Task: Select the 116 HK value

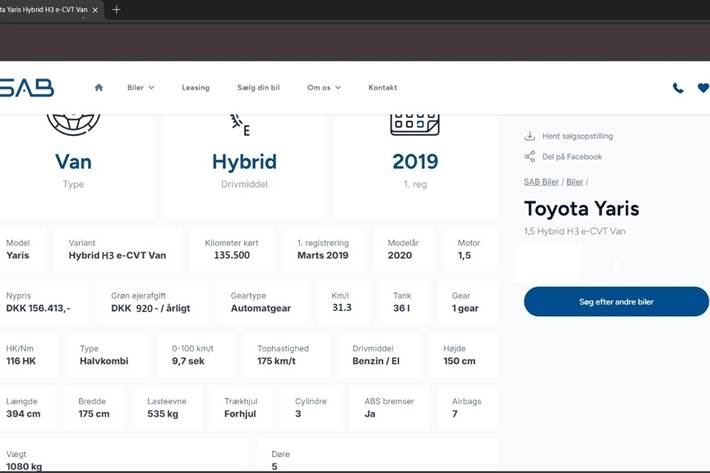Action: point(21,361)
